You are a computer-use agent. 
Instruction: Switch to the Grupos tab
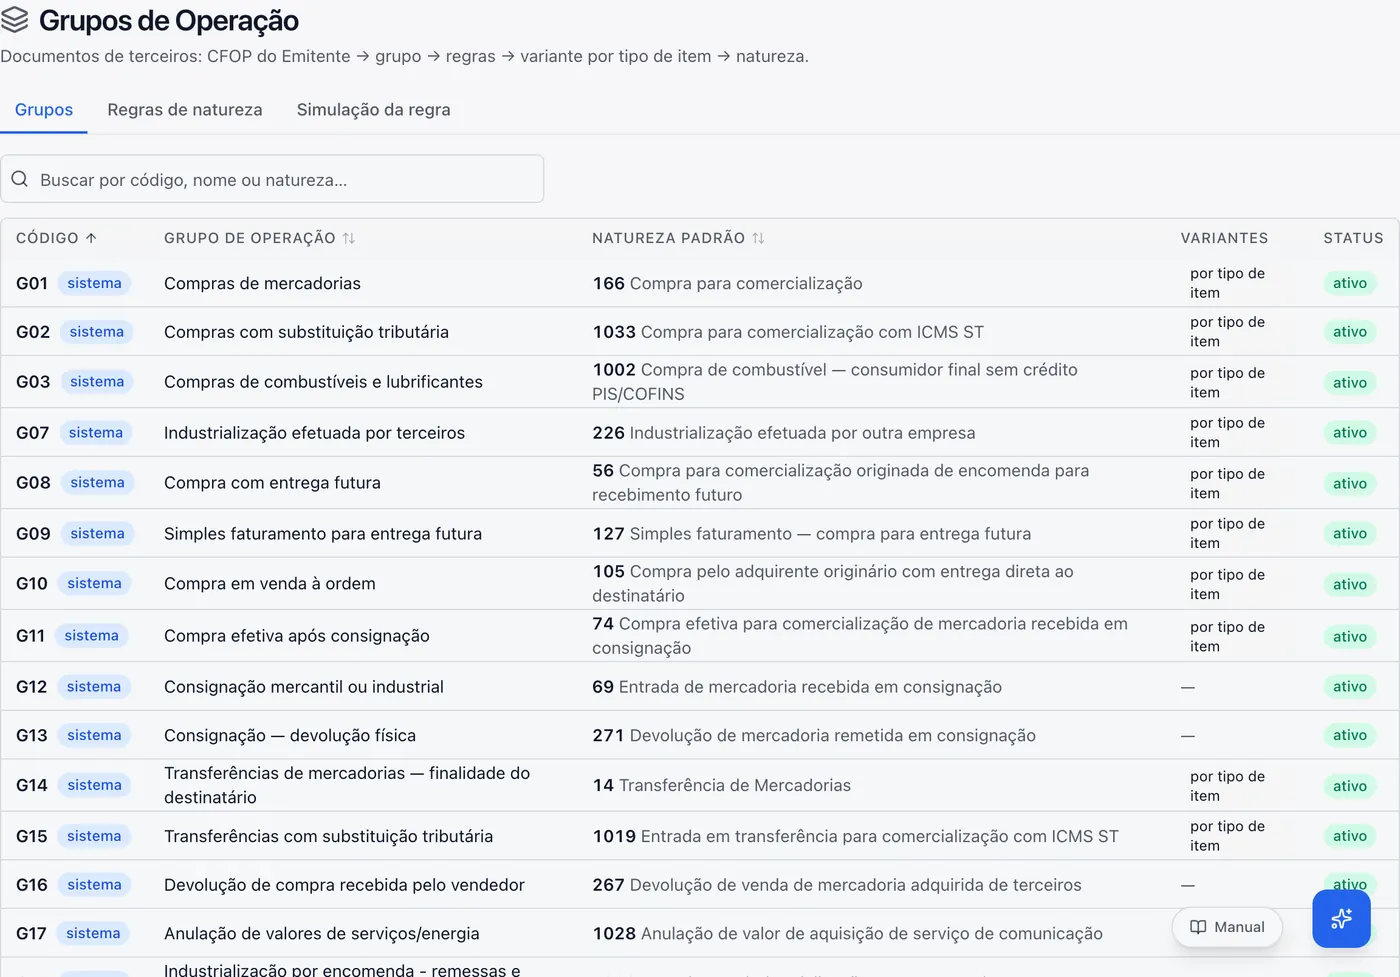(44, 110)
